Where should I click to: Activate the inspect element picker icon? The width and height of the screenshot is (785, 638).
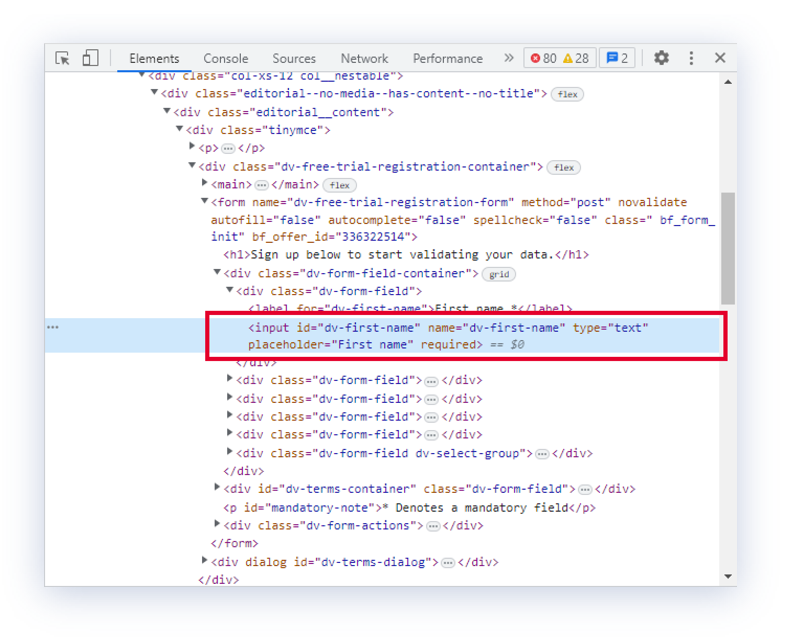click(62, 58)
